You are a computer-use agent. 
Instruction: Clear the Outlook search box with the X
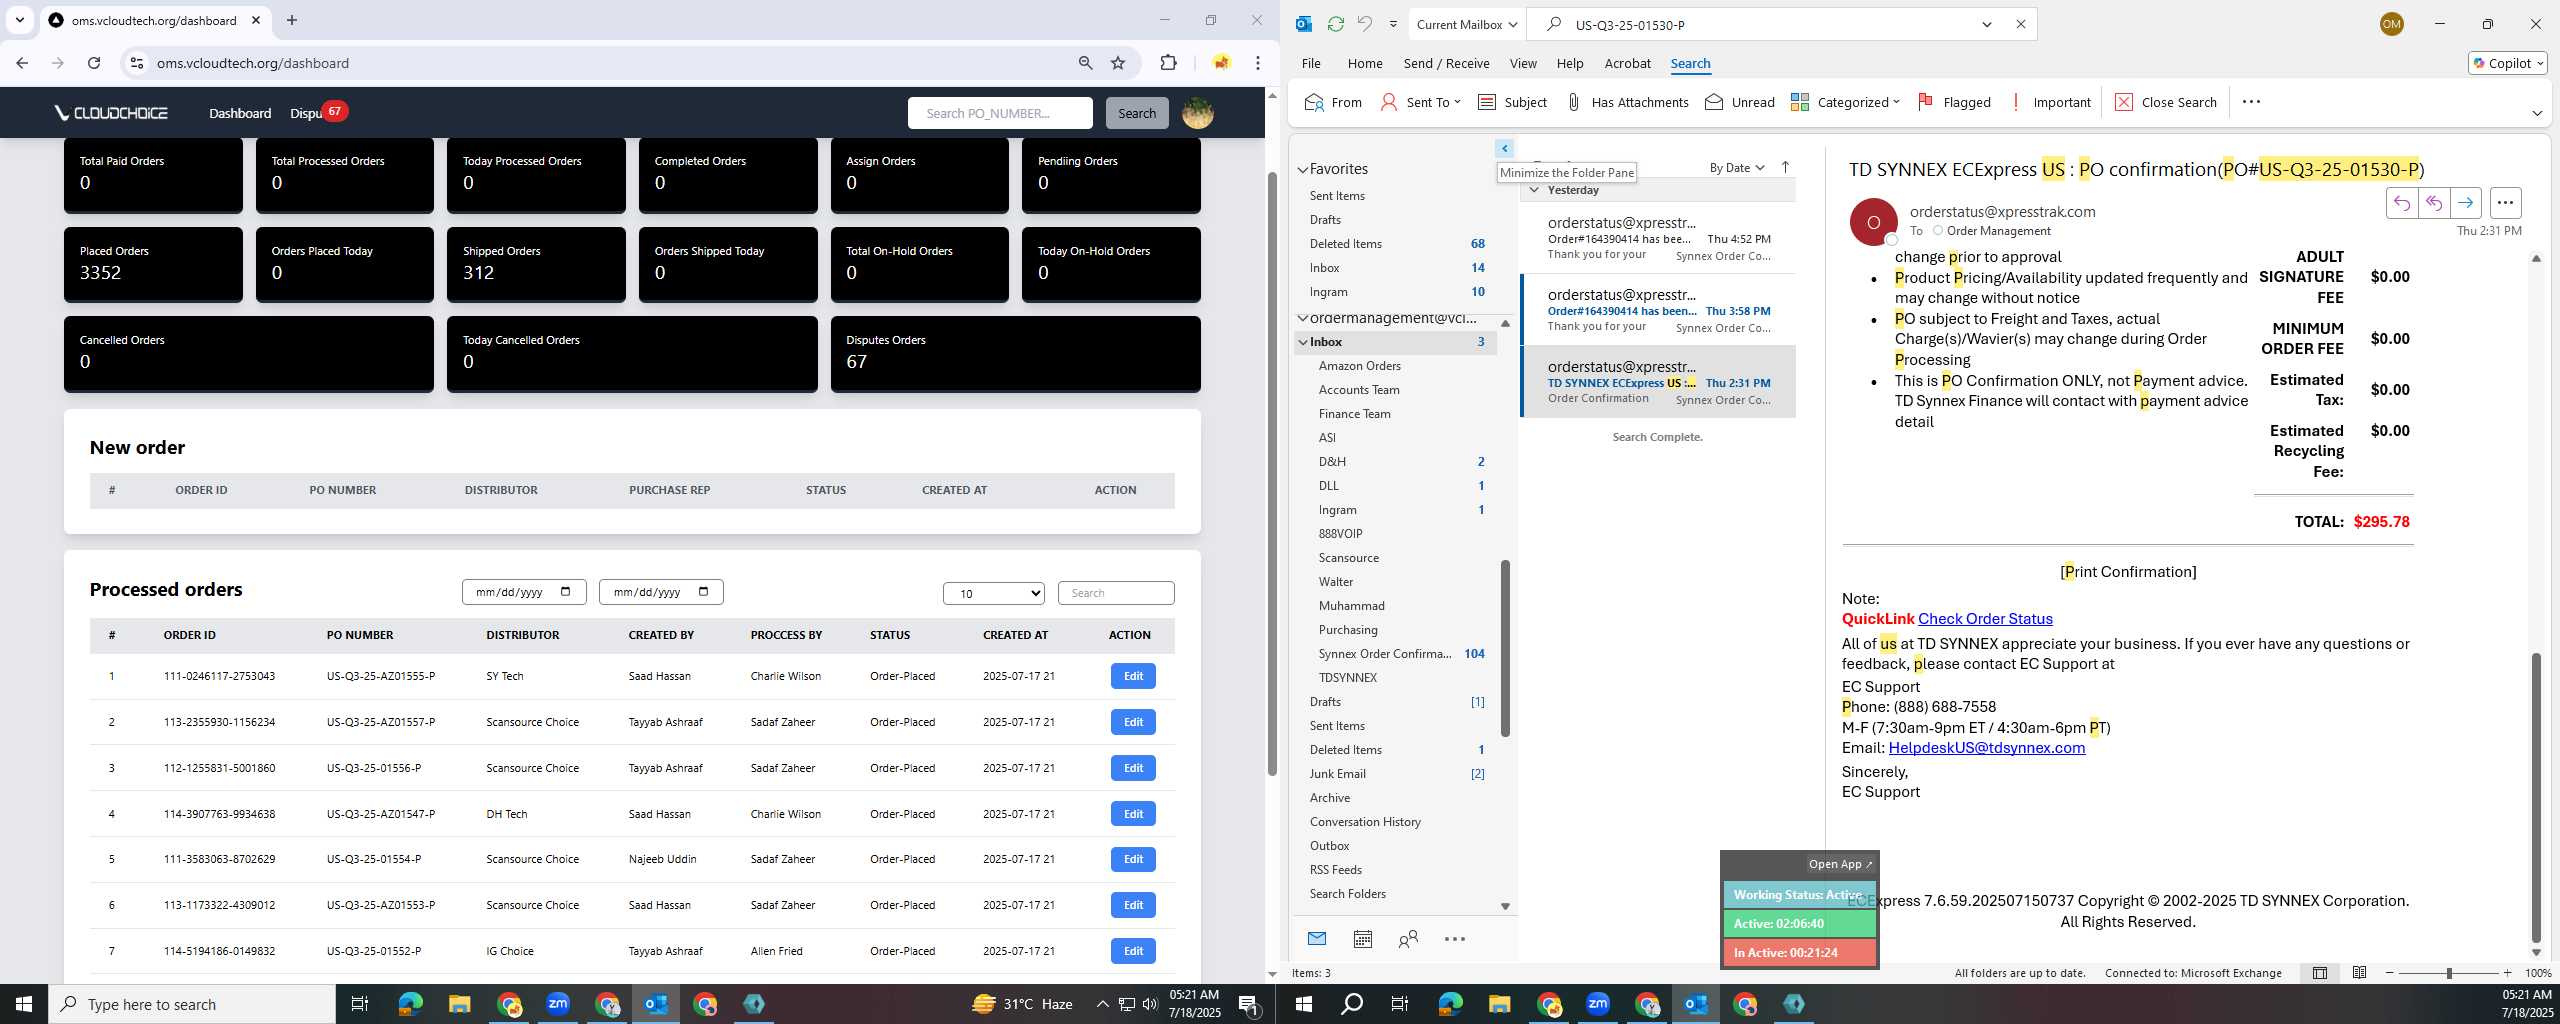coord(2020,24)
